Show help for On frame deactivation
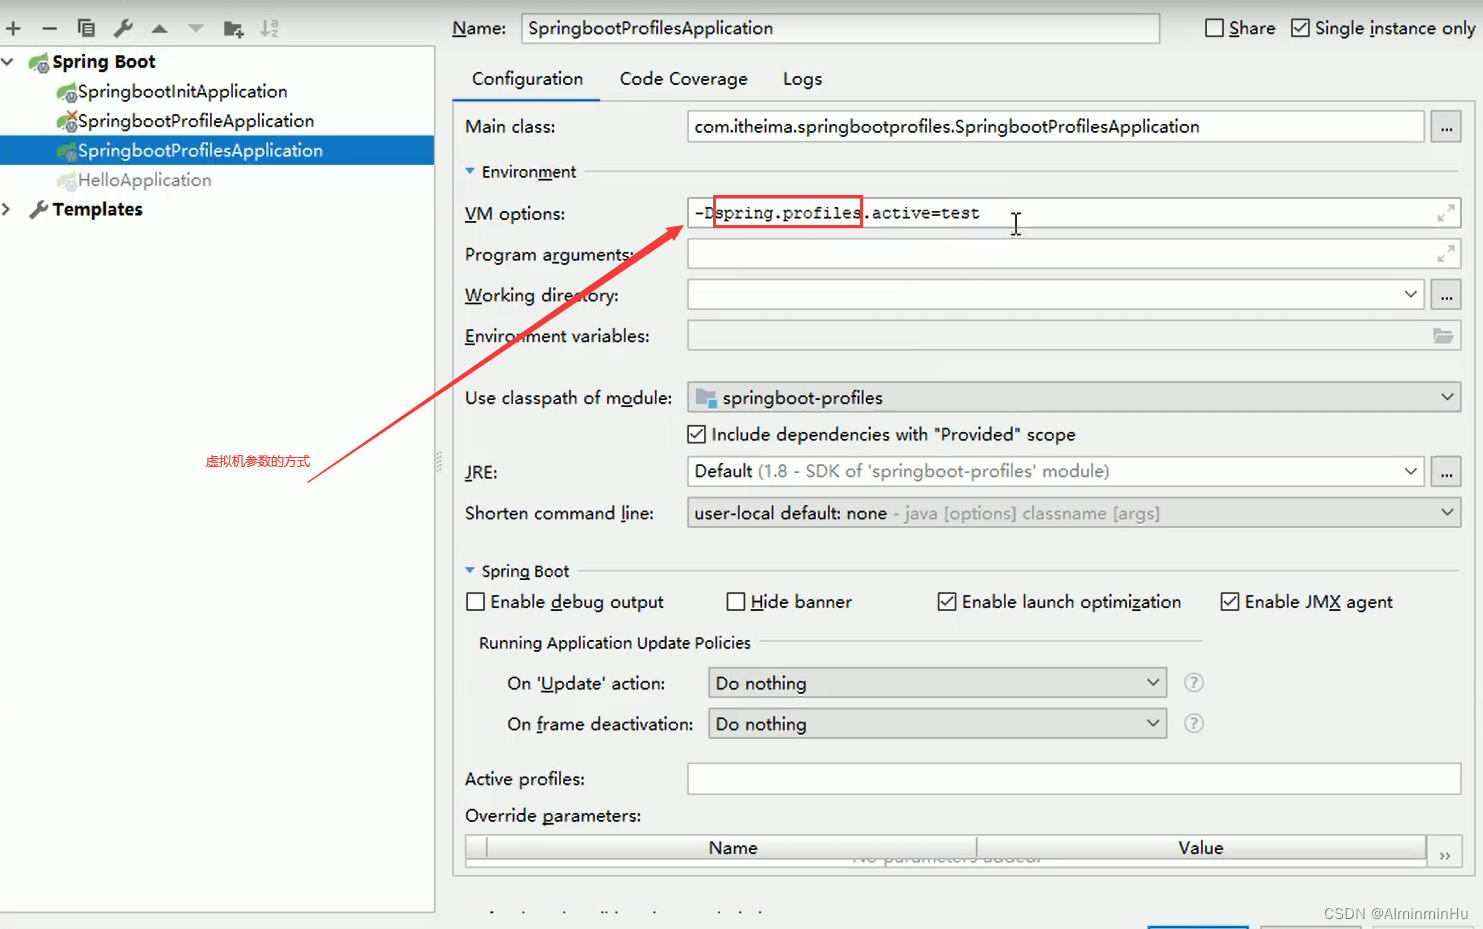 click(1193, 724)
